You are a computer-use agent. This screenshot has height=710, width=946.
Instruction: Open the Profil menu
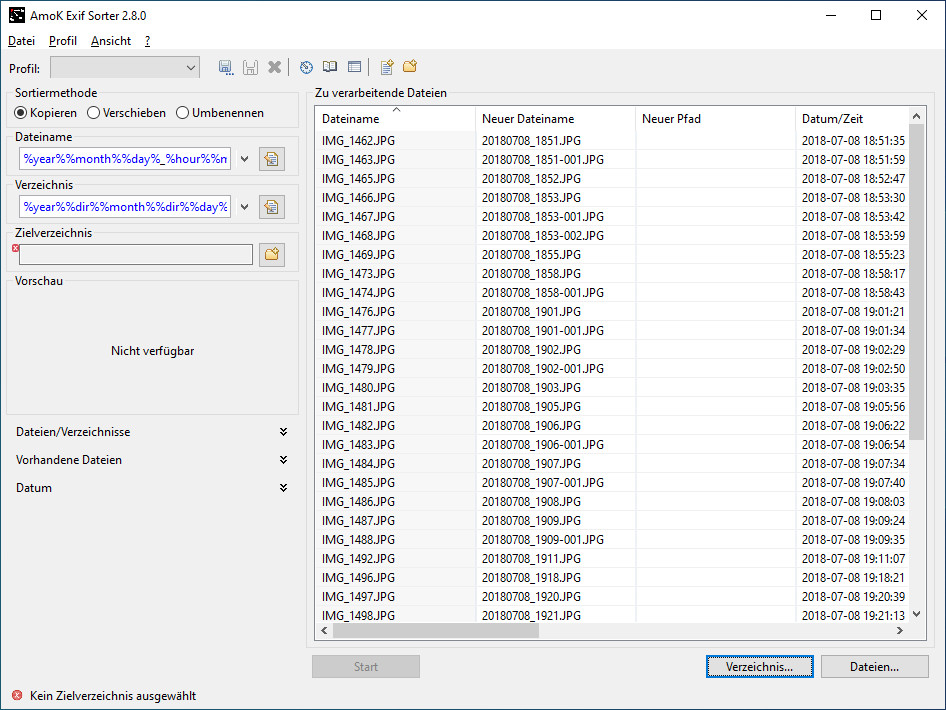(63, 41)
